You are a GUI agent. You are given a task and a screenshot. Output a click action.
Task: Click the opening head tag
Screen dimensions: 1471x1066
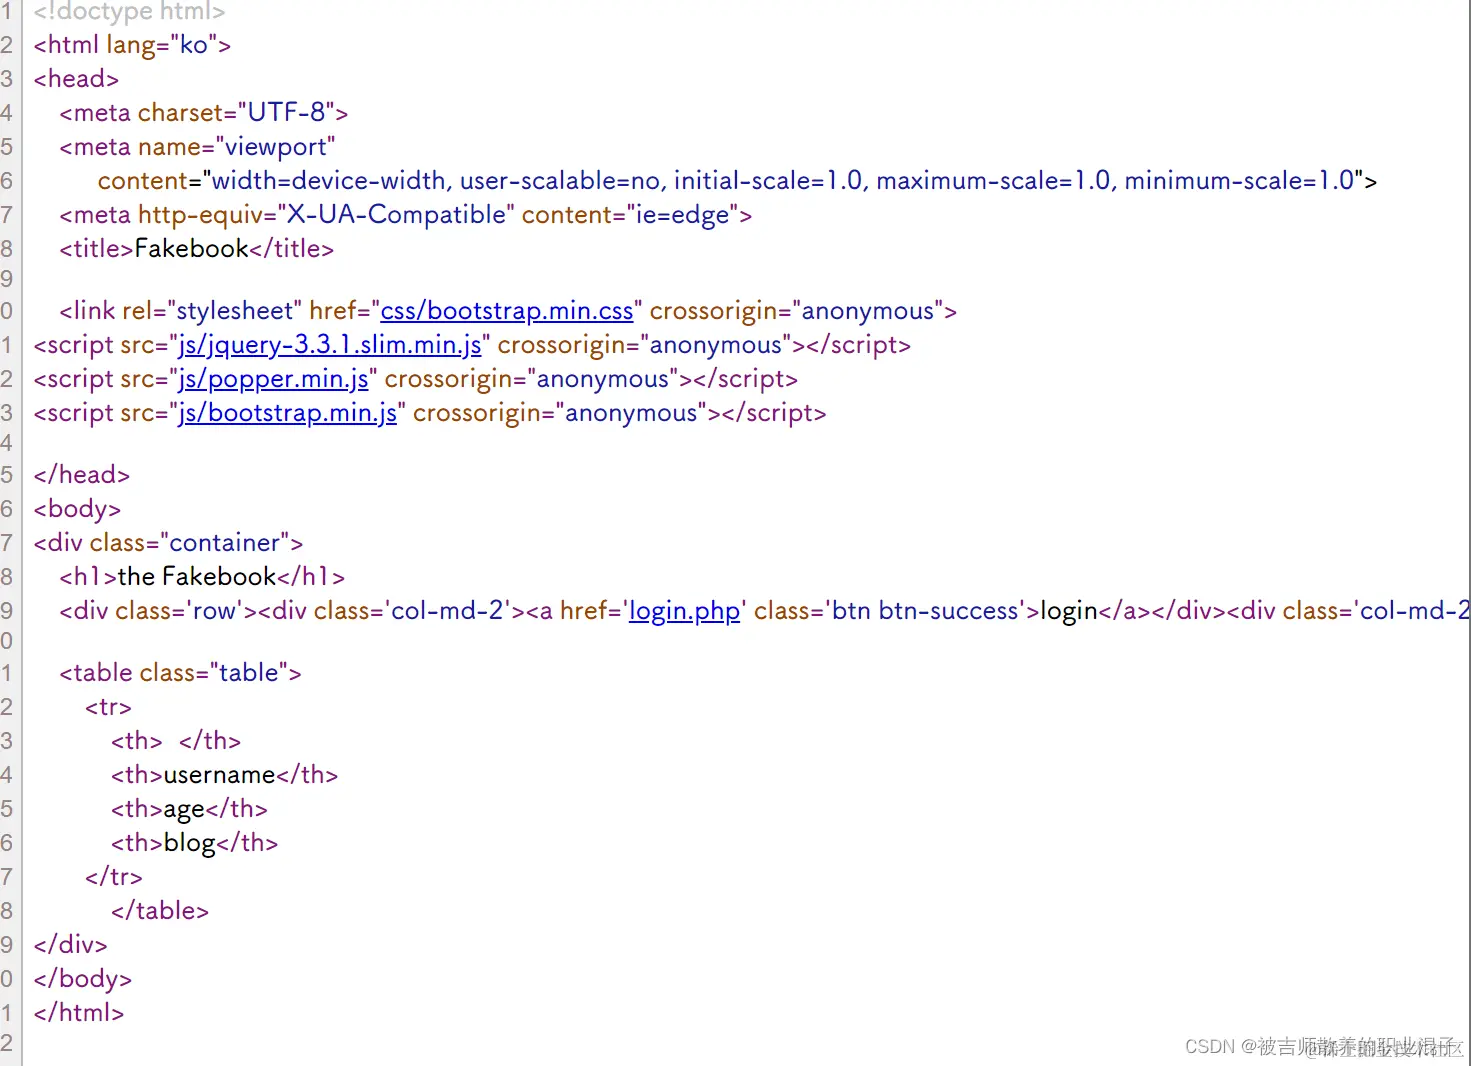pyautogui.click(x=77, y=79)
